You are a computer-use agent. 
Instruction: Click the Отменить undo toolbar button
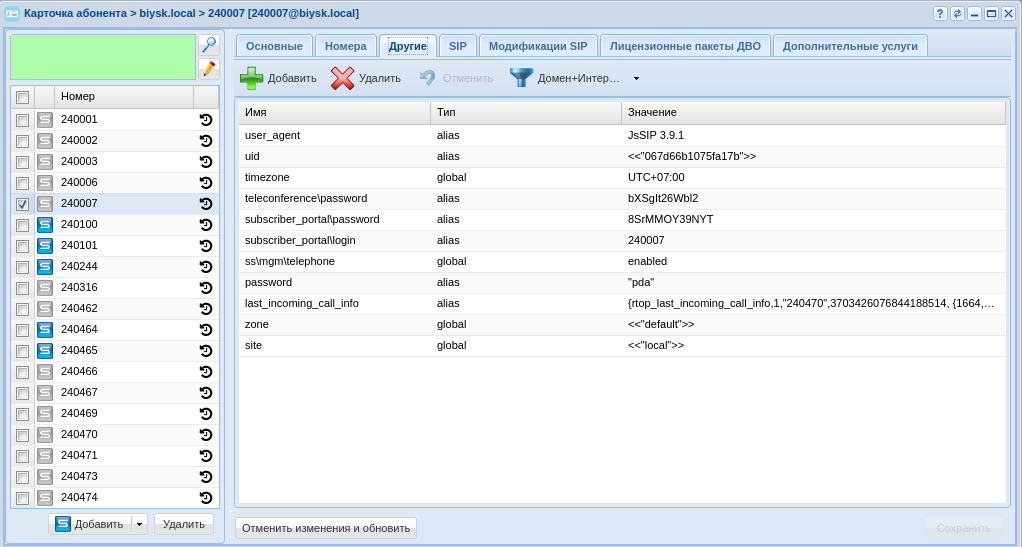pos(456,78)
